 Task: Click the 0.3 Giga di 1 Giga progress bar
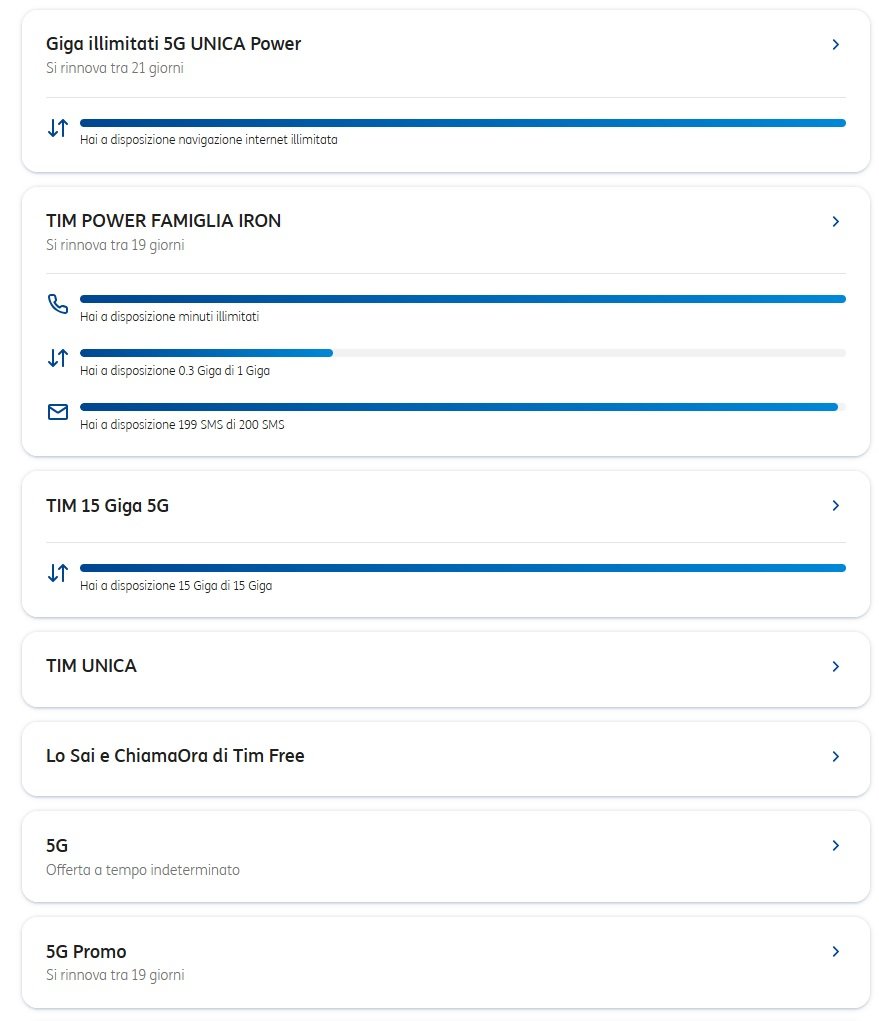pos(462,353)
